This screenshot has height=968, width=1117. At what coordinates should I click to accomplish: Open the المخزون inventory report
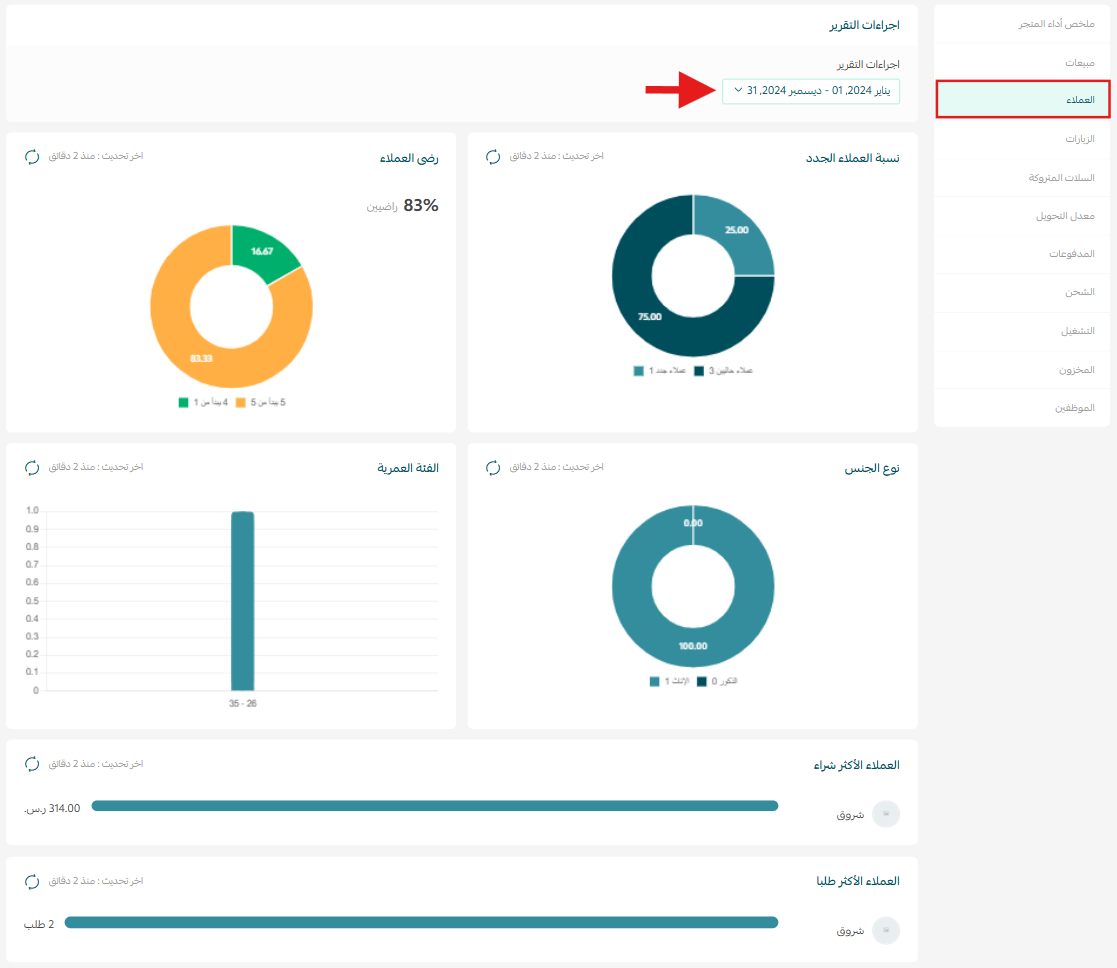(1076, 369)
